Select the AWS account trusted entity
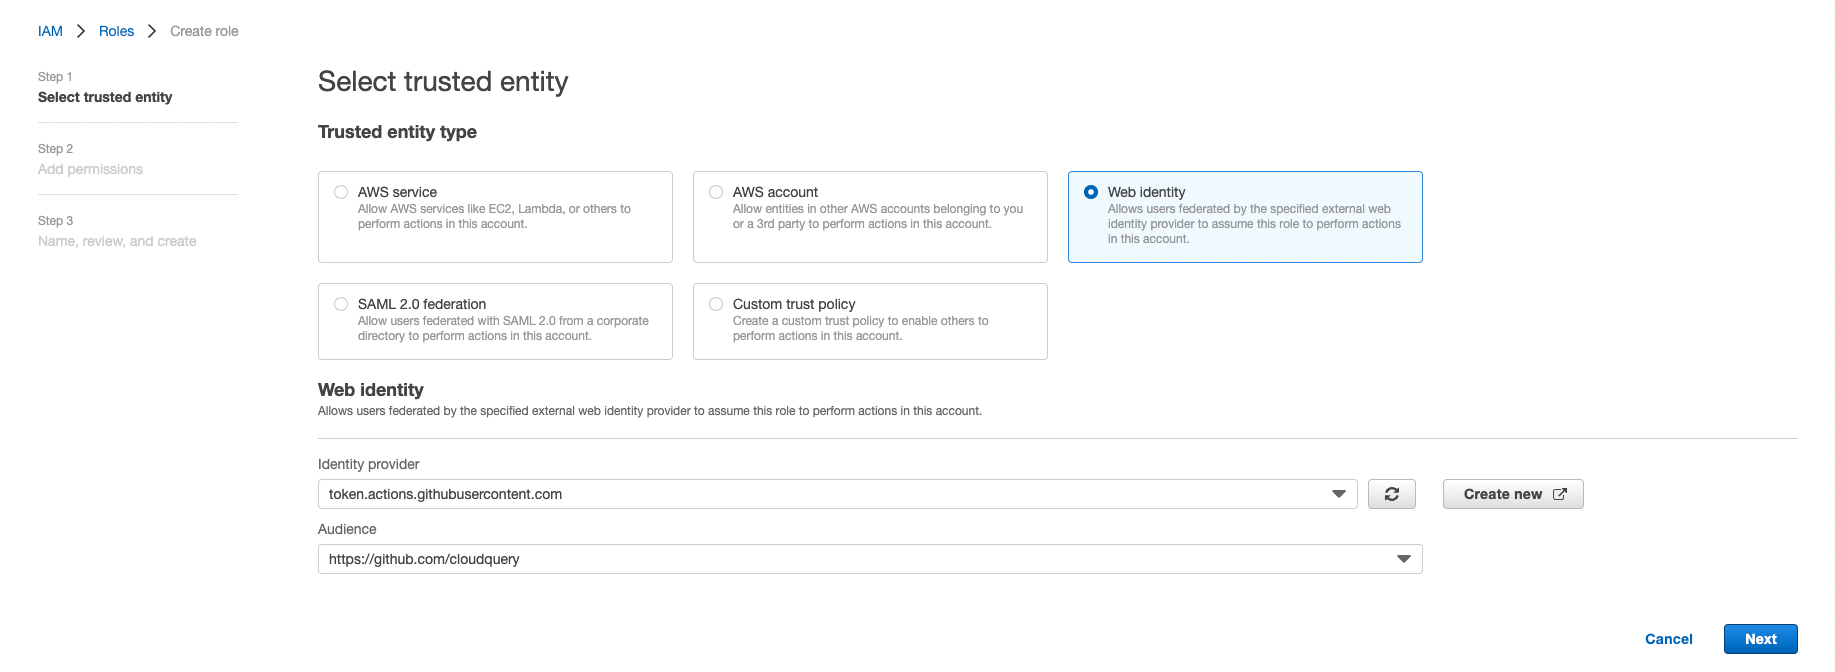1835x672 pixels. coord(715,191)
